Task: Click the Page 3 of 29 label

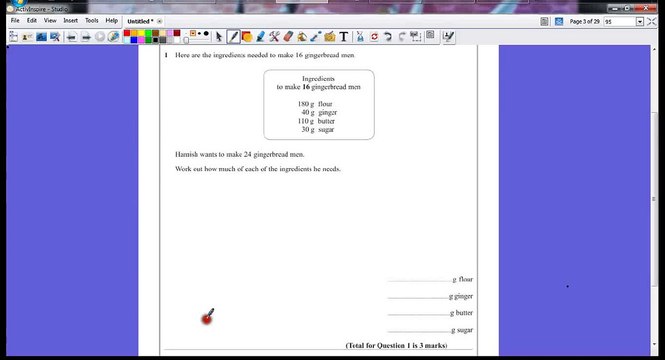Action: click(x=584, y=21)
